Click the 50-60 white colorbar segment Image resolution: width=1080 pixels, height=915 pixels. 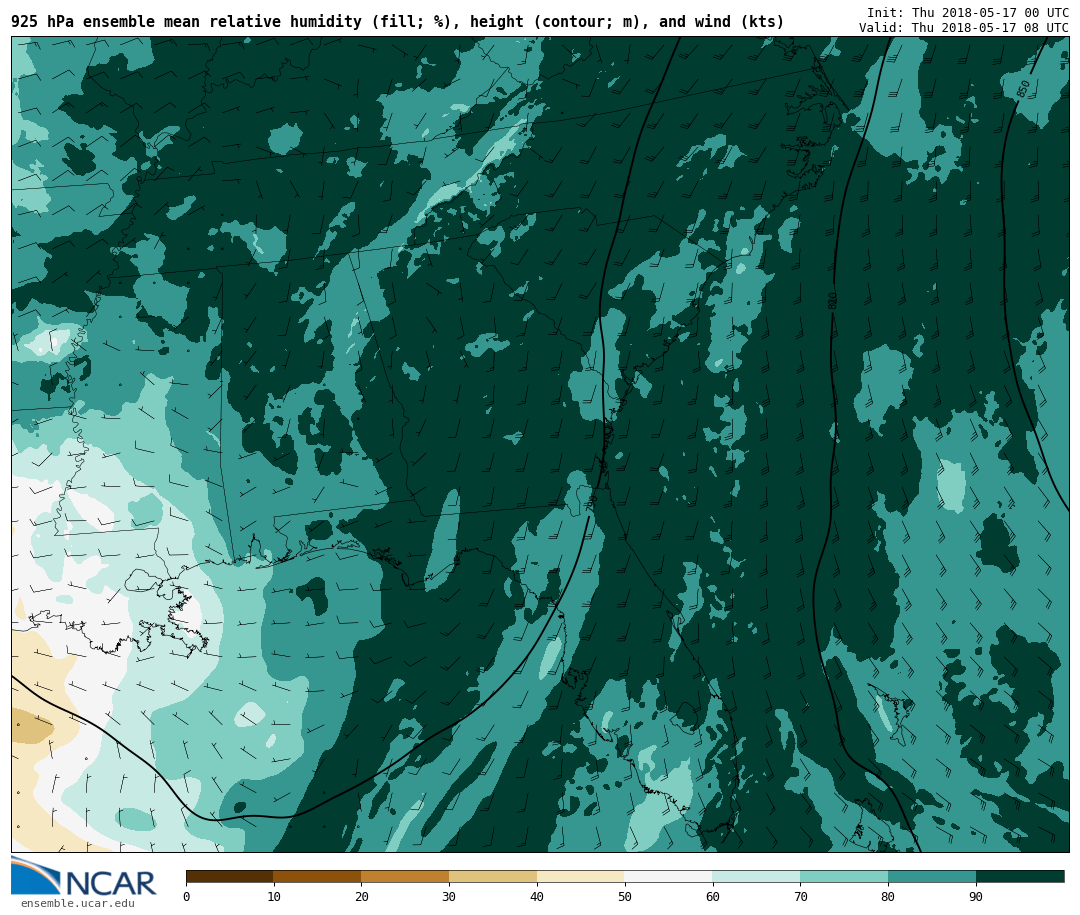click(x=669, y=877)
